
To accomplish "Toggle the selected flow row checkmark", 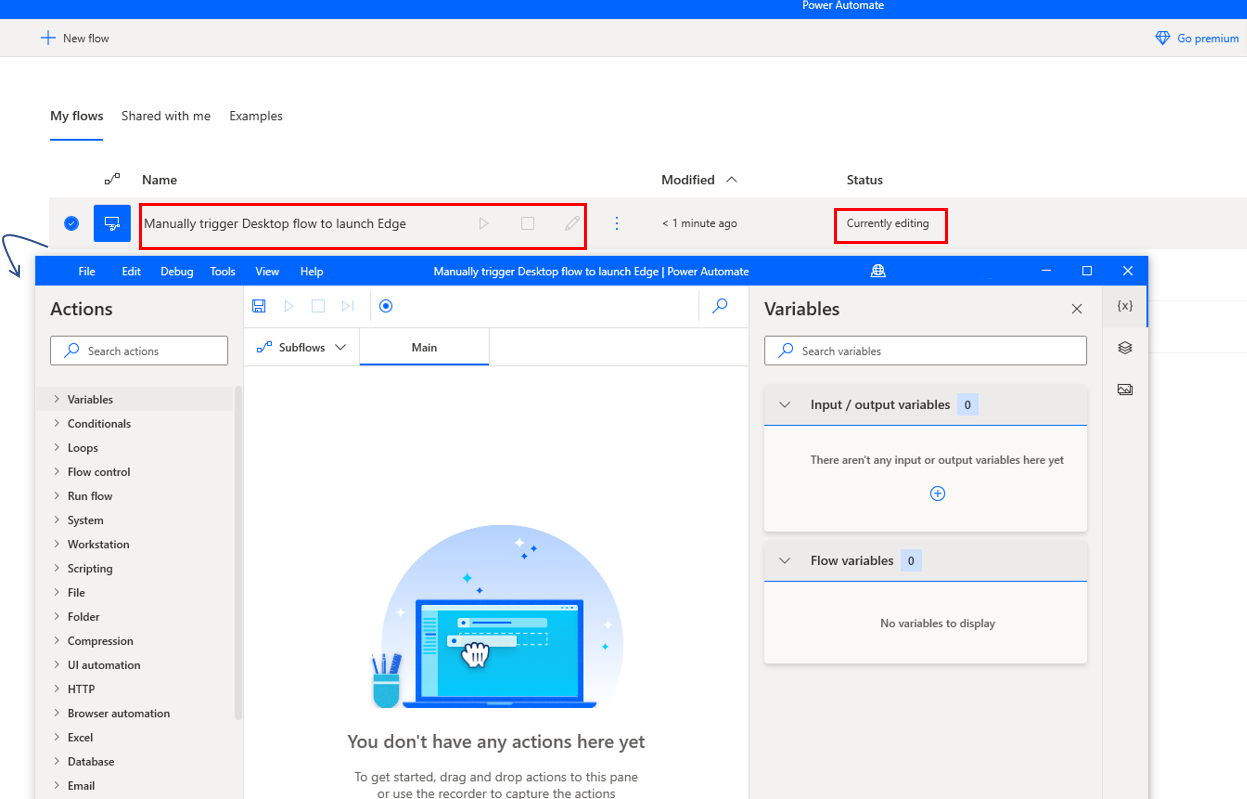I will [x=71, y=223].
